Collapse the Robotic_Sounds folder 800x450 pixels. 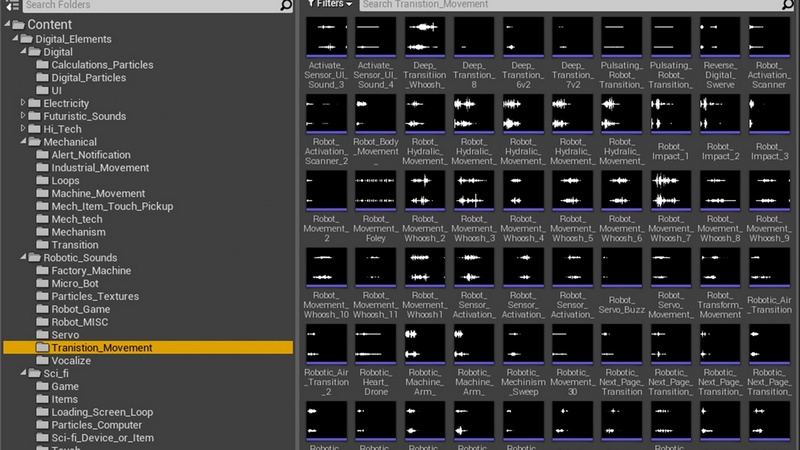click(x=23, y=258)
